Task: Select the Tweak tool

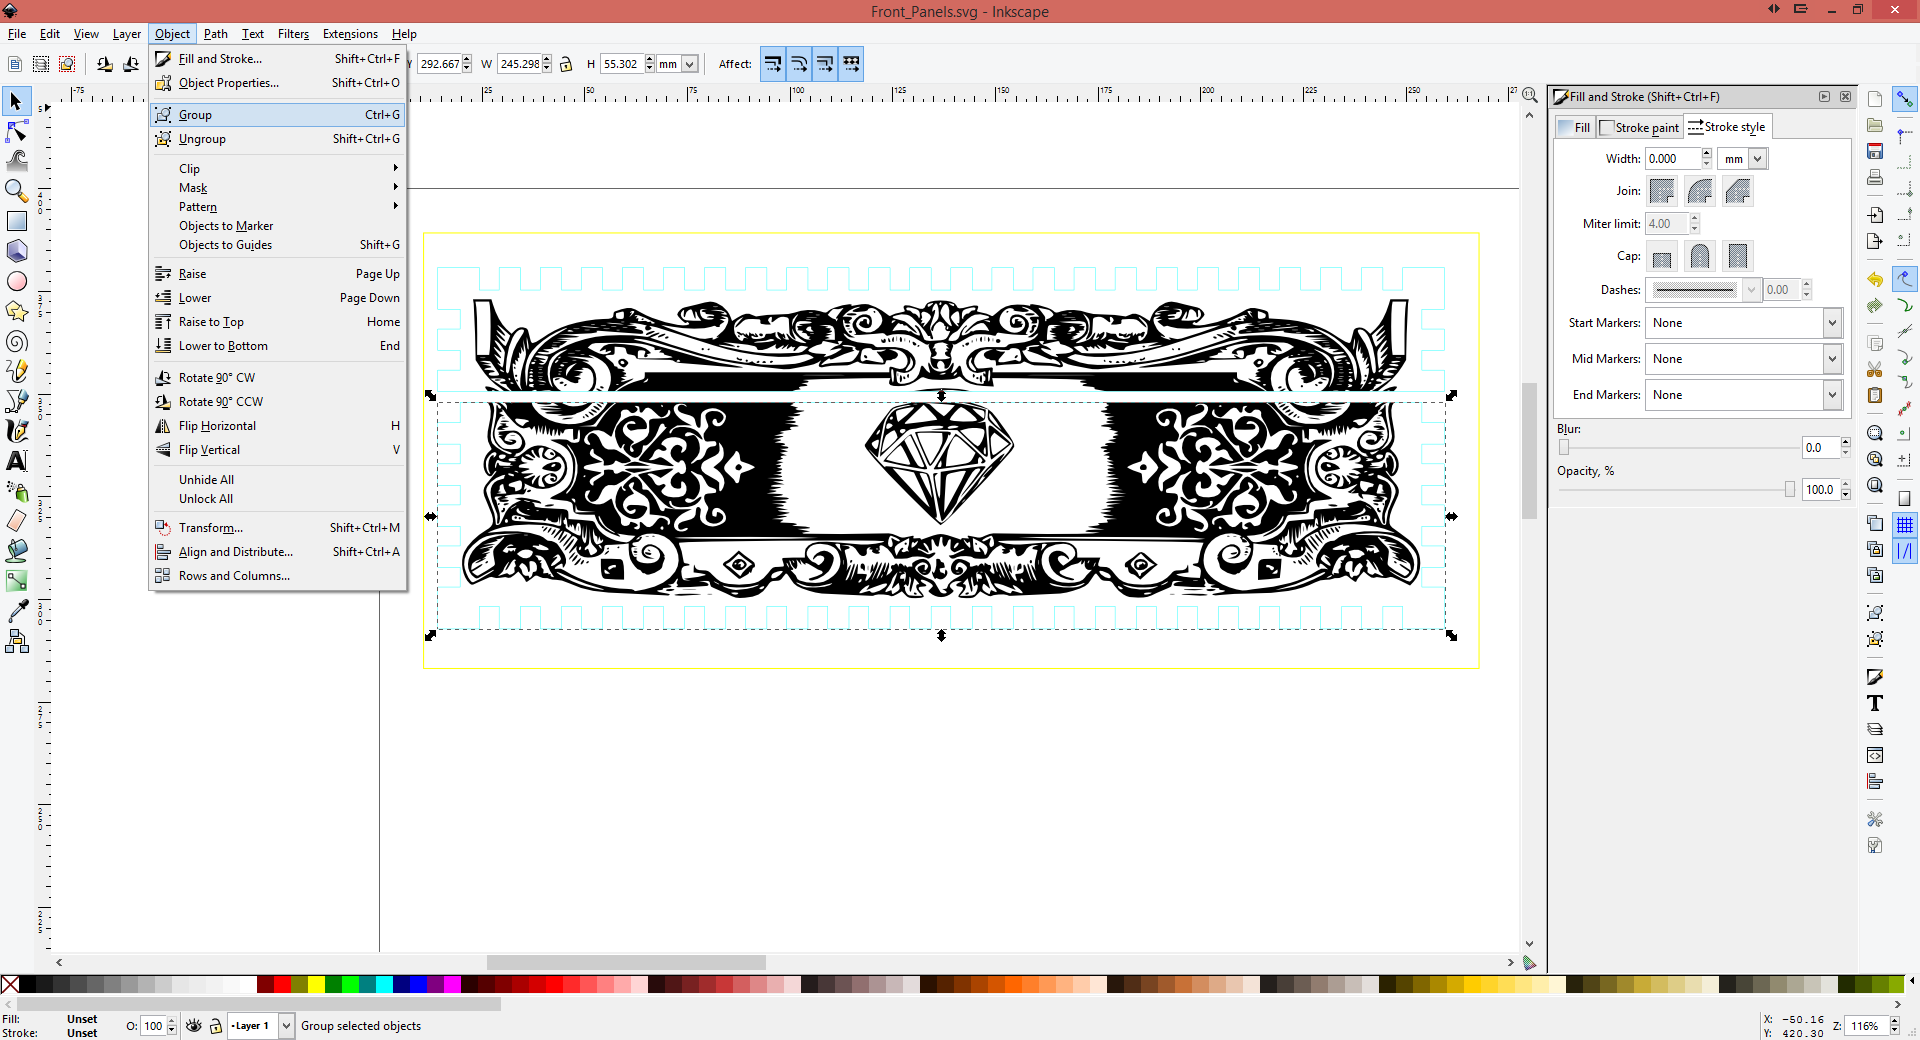Action: pyautogui.click(x=16, y=161)
